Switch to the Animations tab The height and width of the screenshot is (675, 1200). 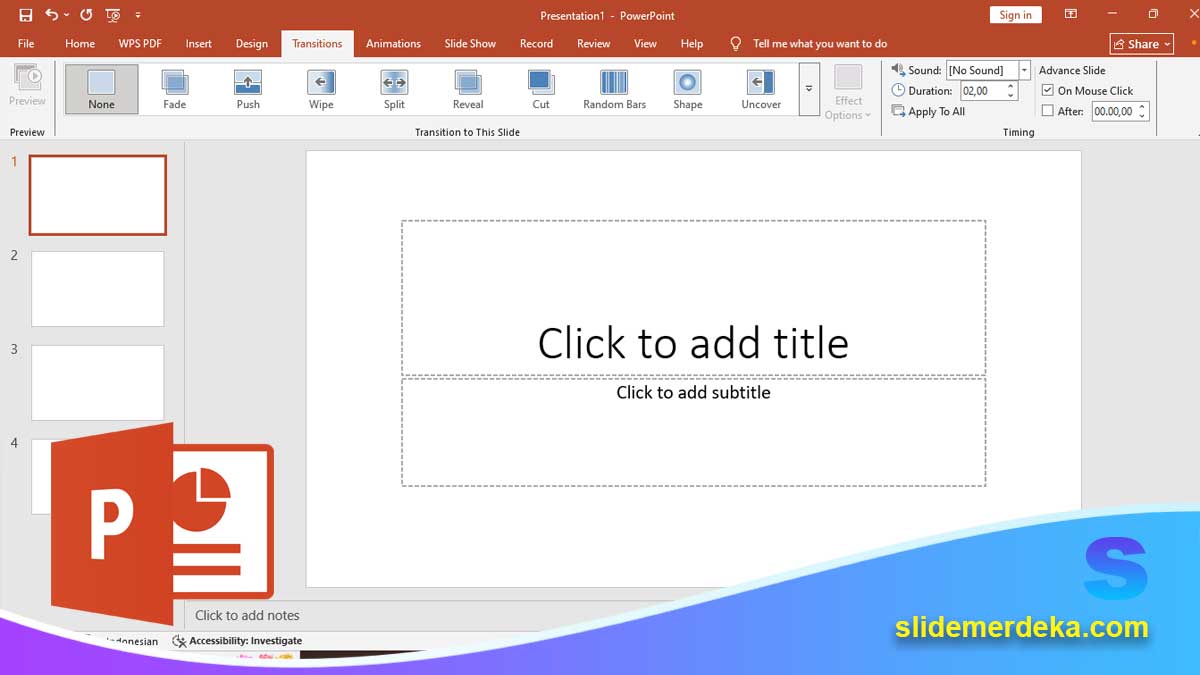(x=393, y=44)
